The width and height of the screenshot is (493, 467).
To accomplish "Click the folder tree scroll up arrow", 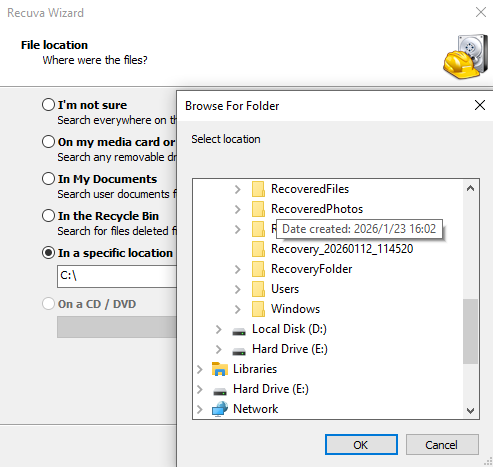I will pos(470,189).
